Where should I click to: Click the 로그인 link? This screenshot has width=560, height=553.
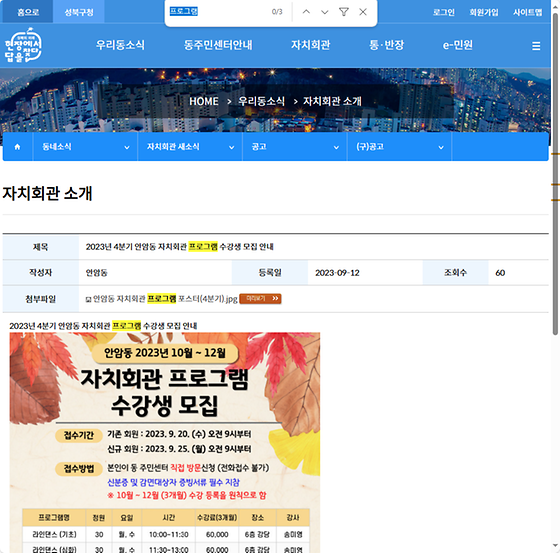pyautogui.click(x=444, y=12)
